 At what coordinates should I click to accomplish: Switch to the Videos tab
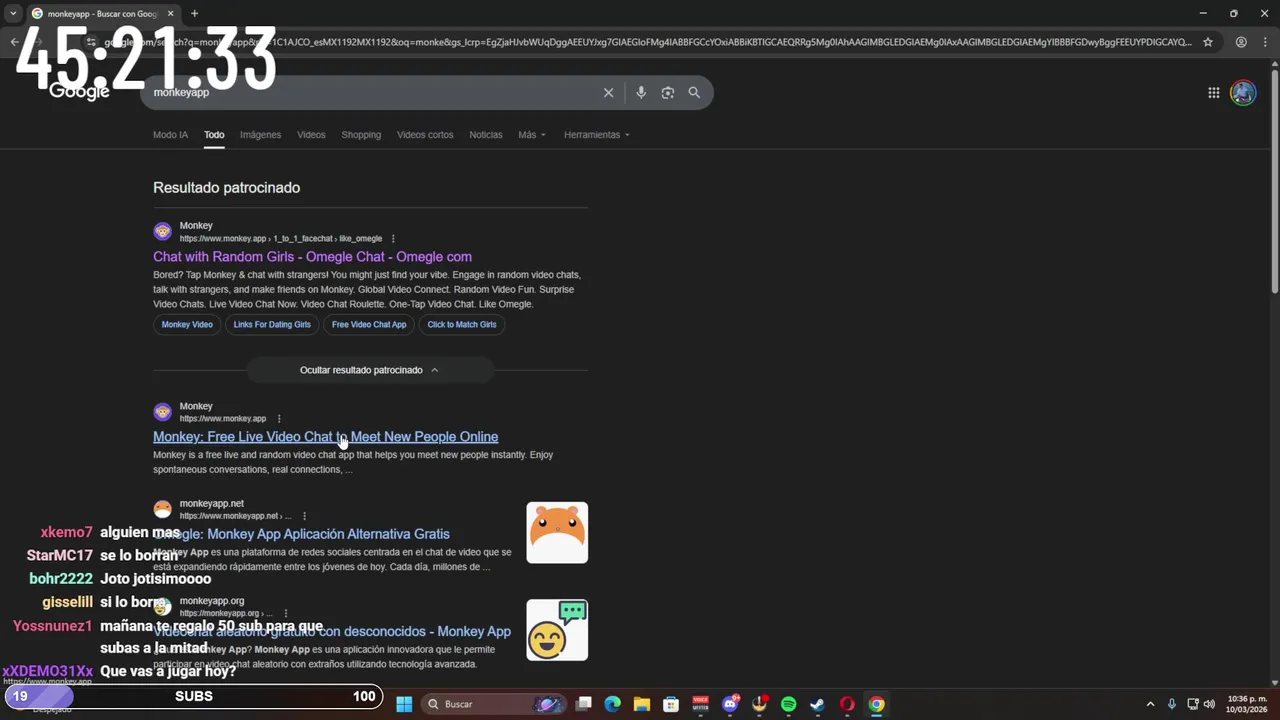coord(311,135)
